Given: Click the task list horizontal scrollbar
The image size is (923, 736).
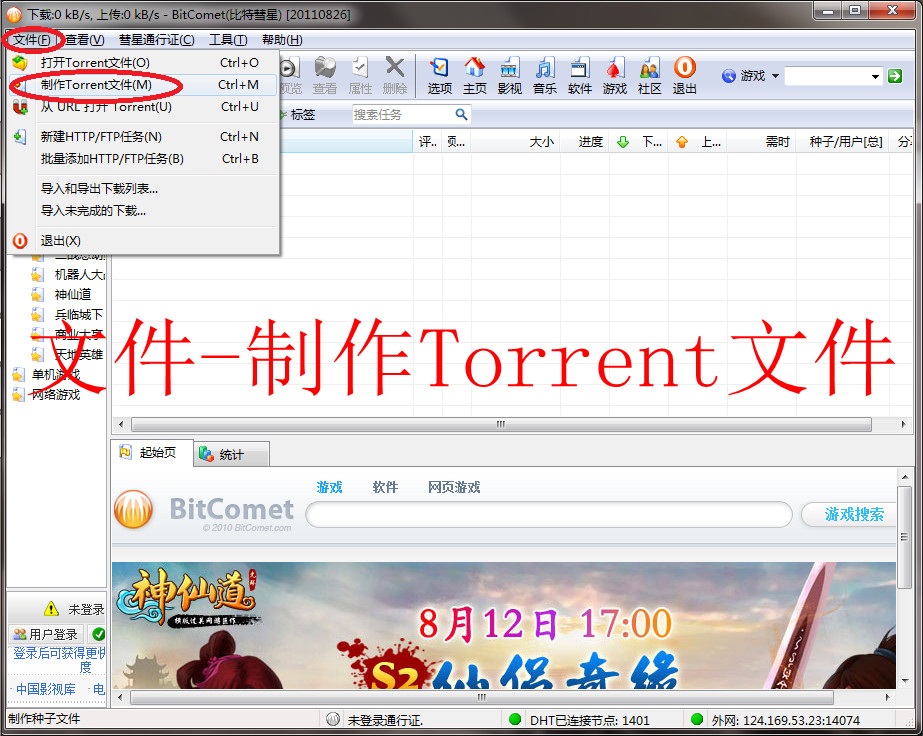Looking at the screenshot, I should [x=501, y=424].
